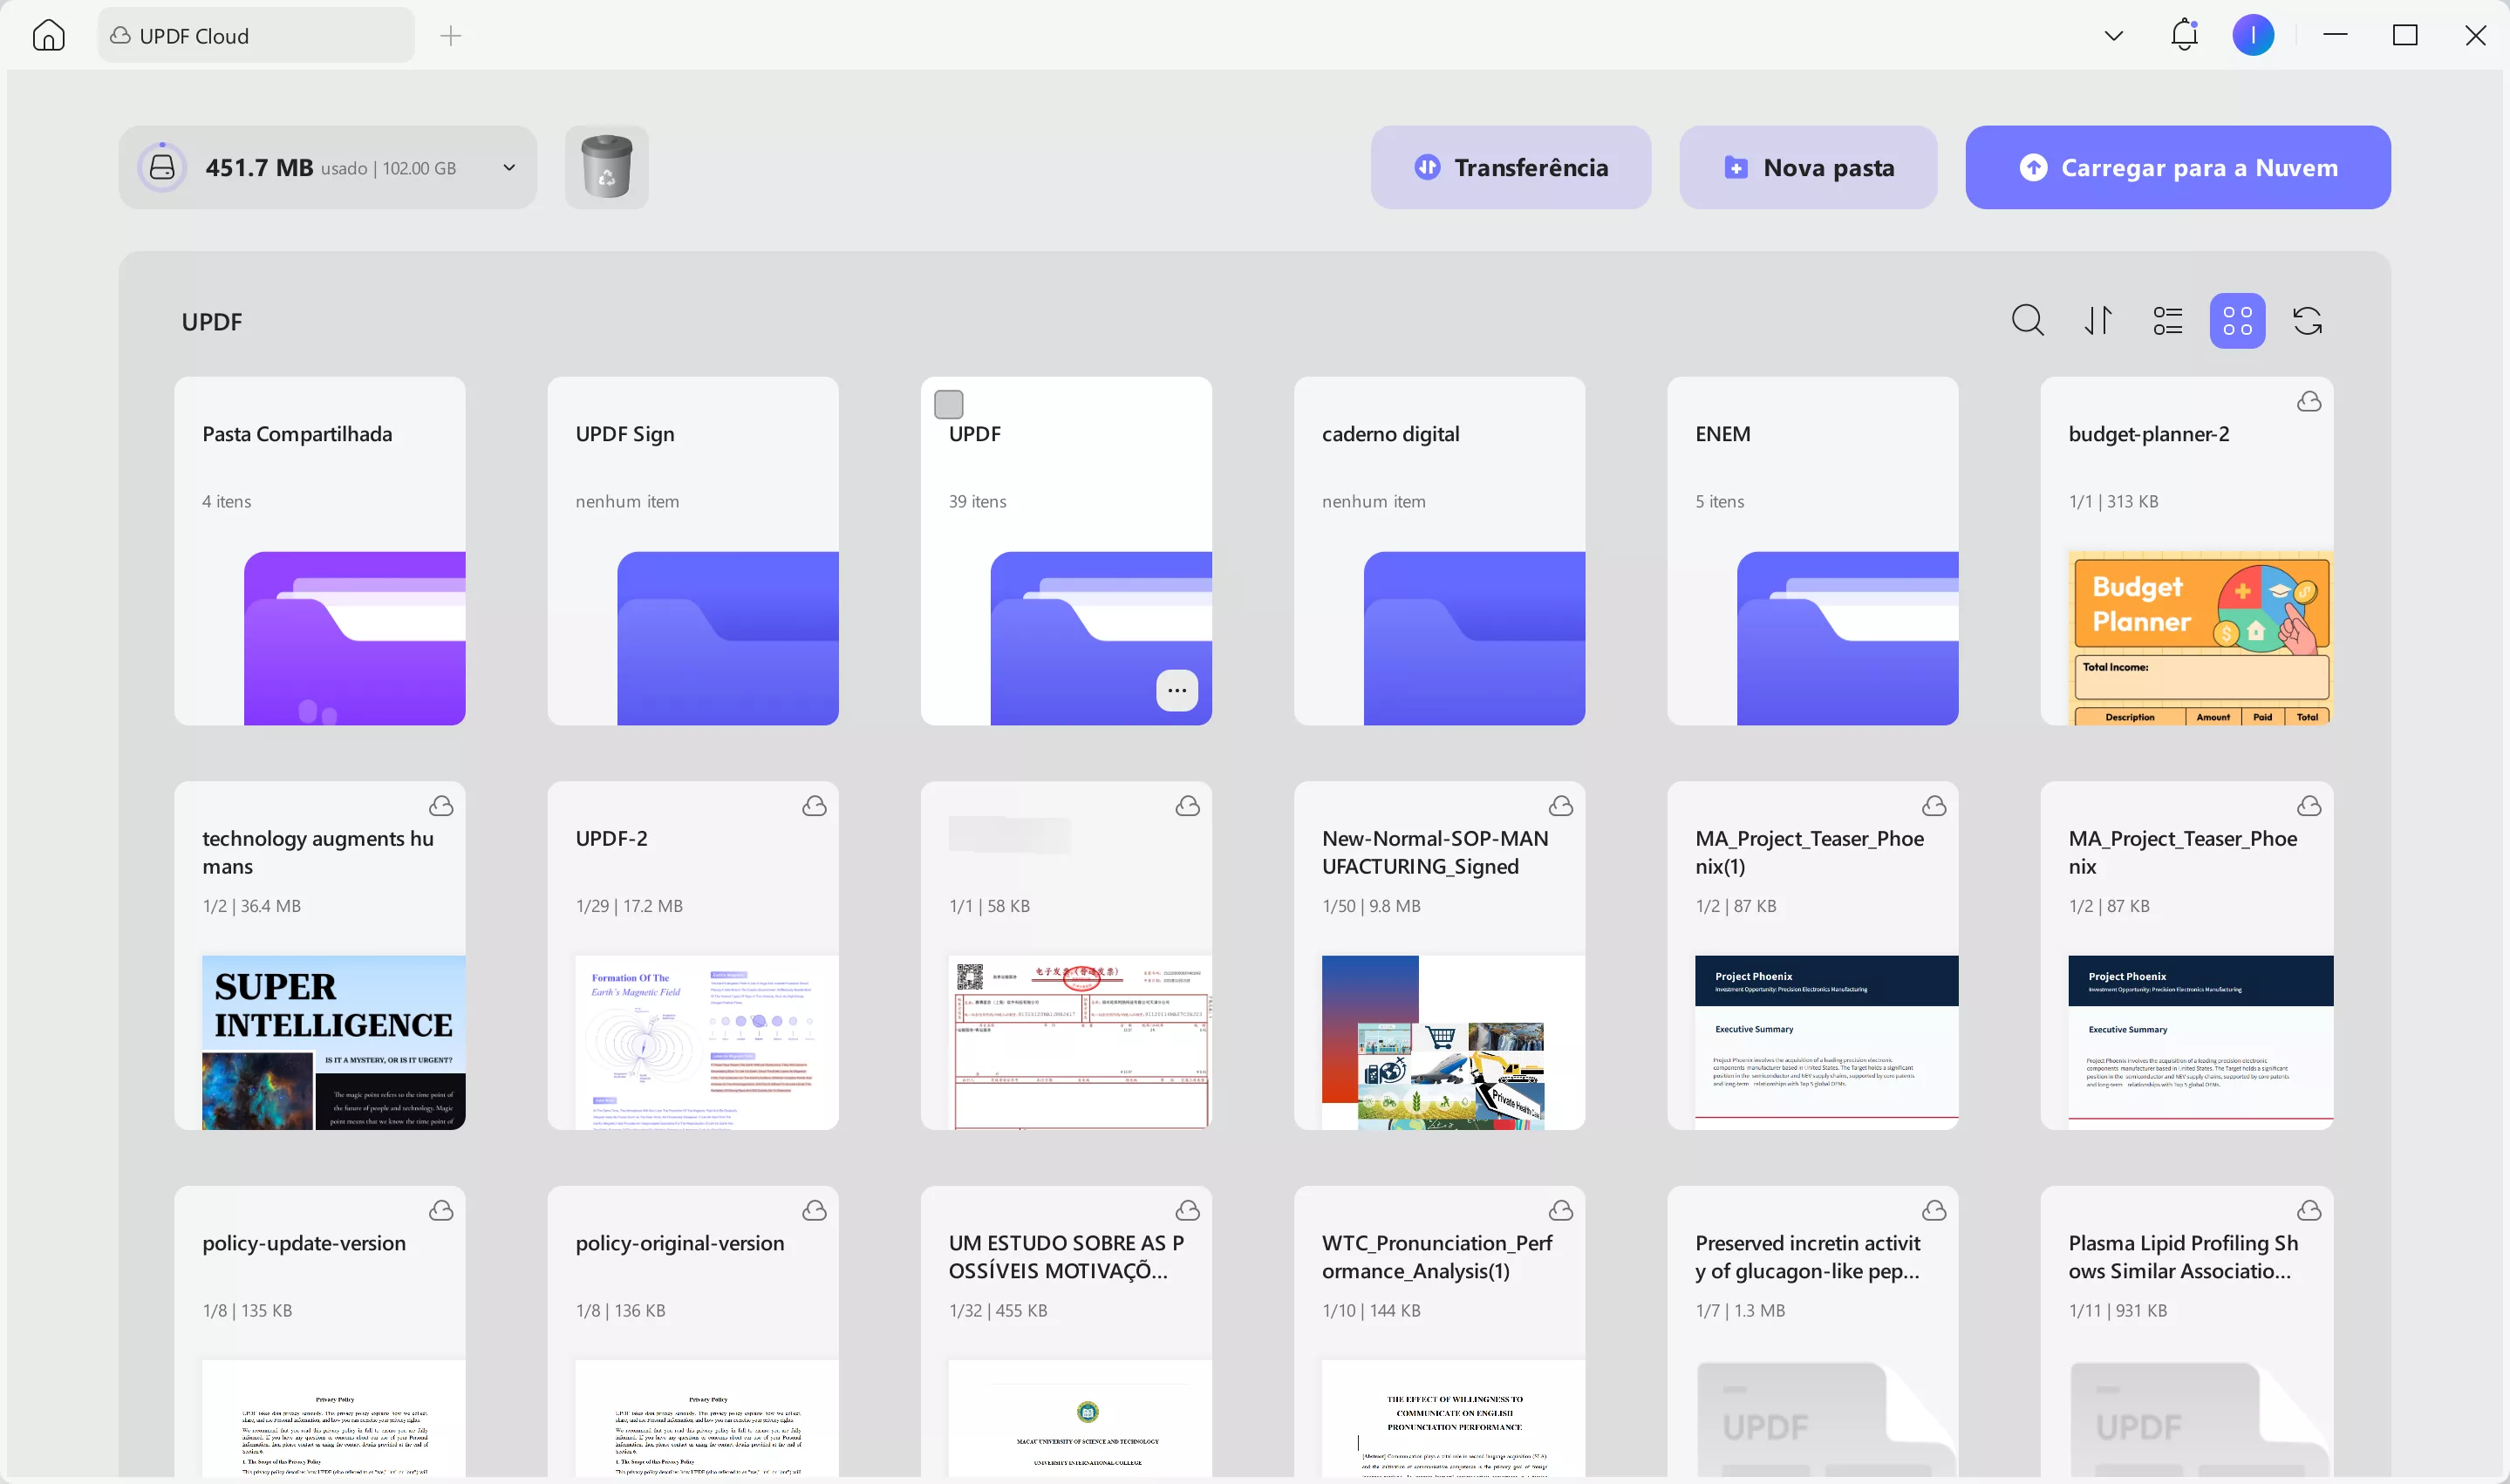Click cloud icon on budget-planner-2
Viewport: 2510px width, 1484px height.
pos(2308,402)
